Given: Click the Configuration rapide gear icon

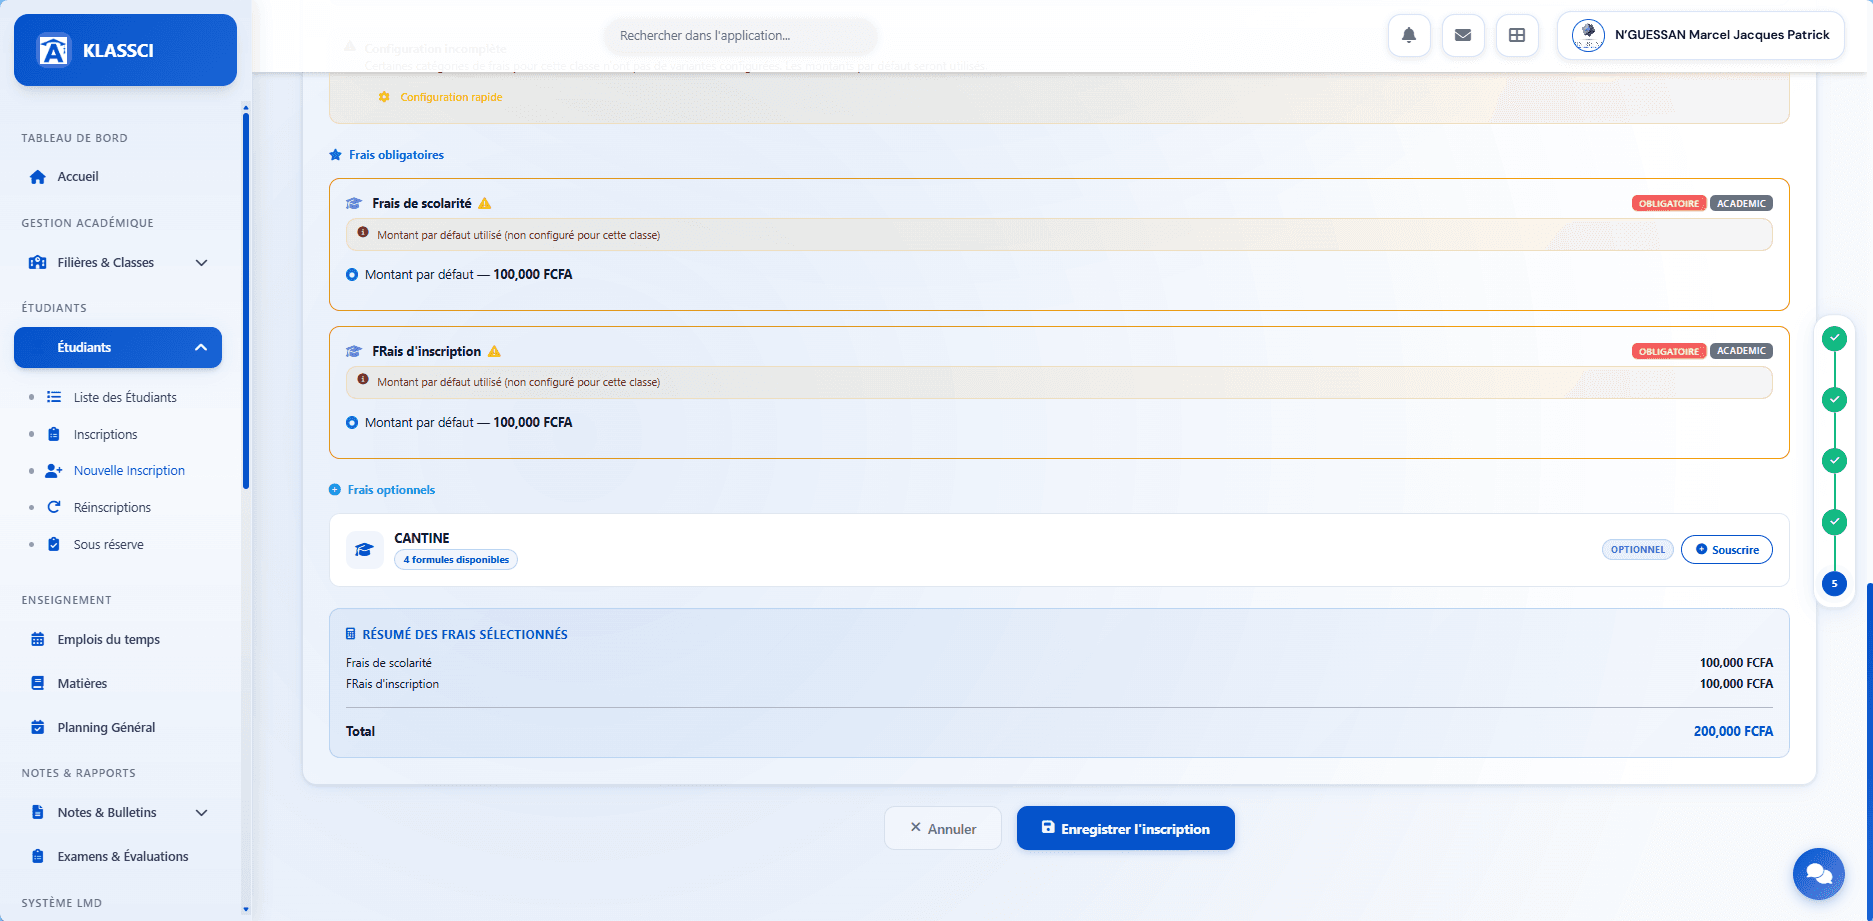Looking at the screenshot, I should (x=384, y=97).
